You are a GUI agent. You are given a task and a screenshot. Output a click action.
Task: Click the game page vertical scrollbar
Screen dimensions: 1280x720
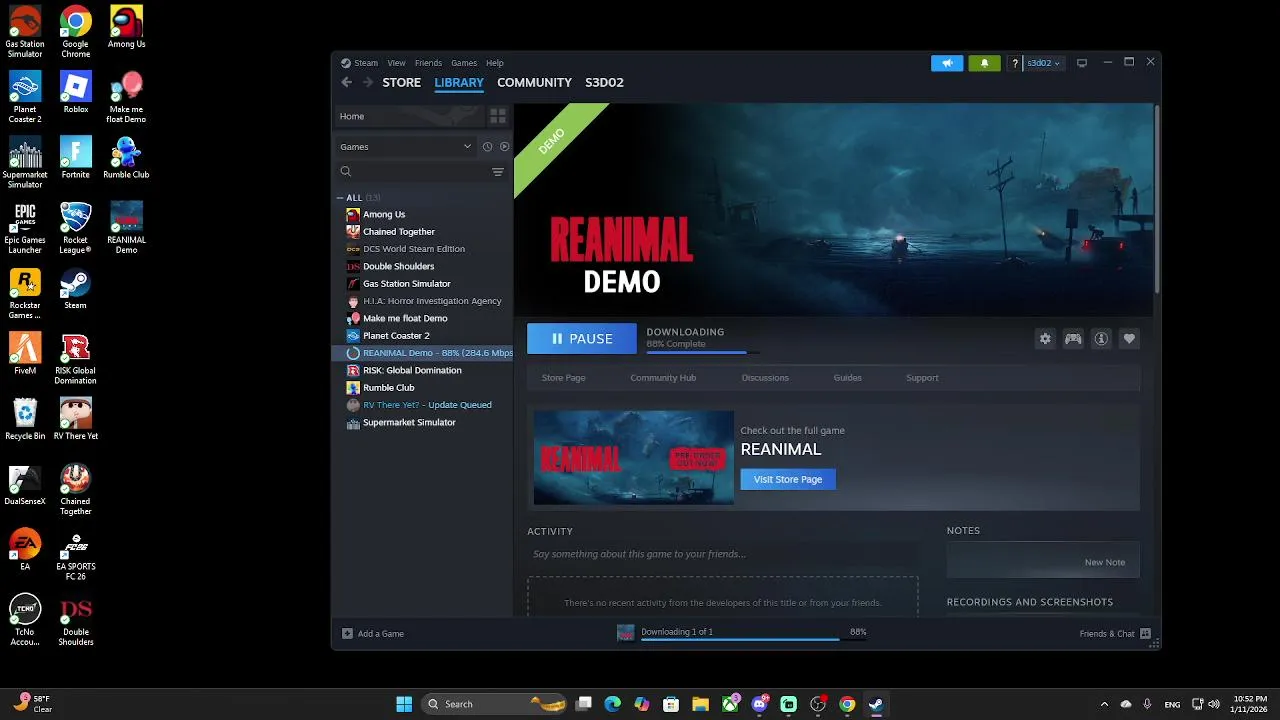pos(1157,198)
